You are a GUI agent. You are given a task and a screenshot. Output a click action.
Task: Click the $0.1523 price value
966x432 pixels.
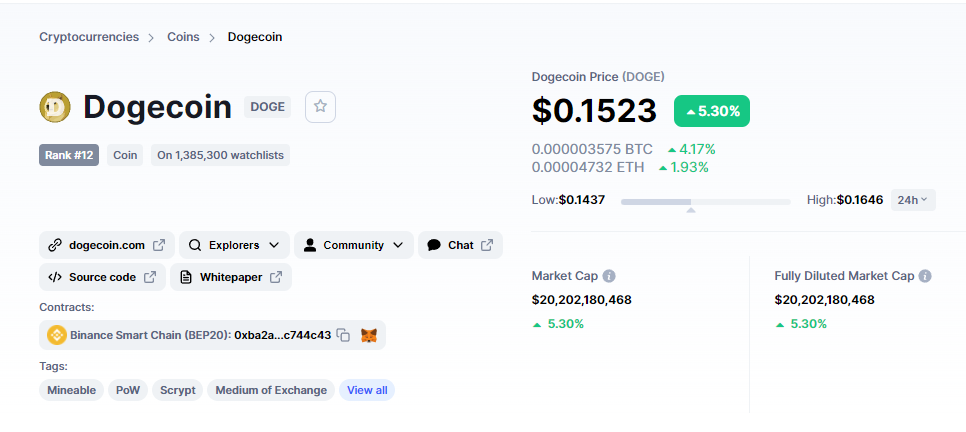595,111
